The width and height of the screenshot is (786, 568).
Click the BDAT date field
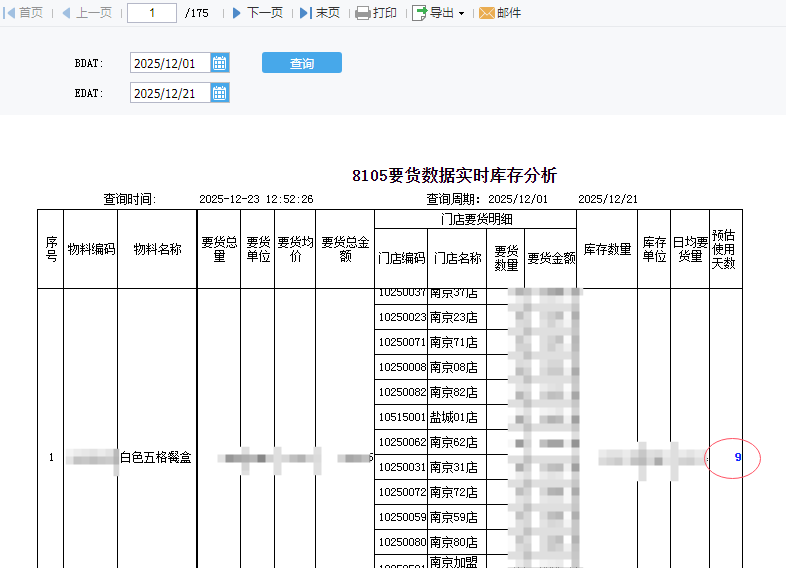tap(169, 63)
